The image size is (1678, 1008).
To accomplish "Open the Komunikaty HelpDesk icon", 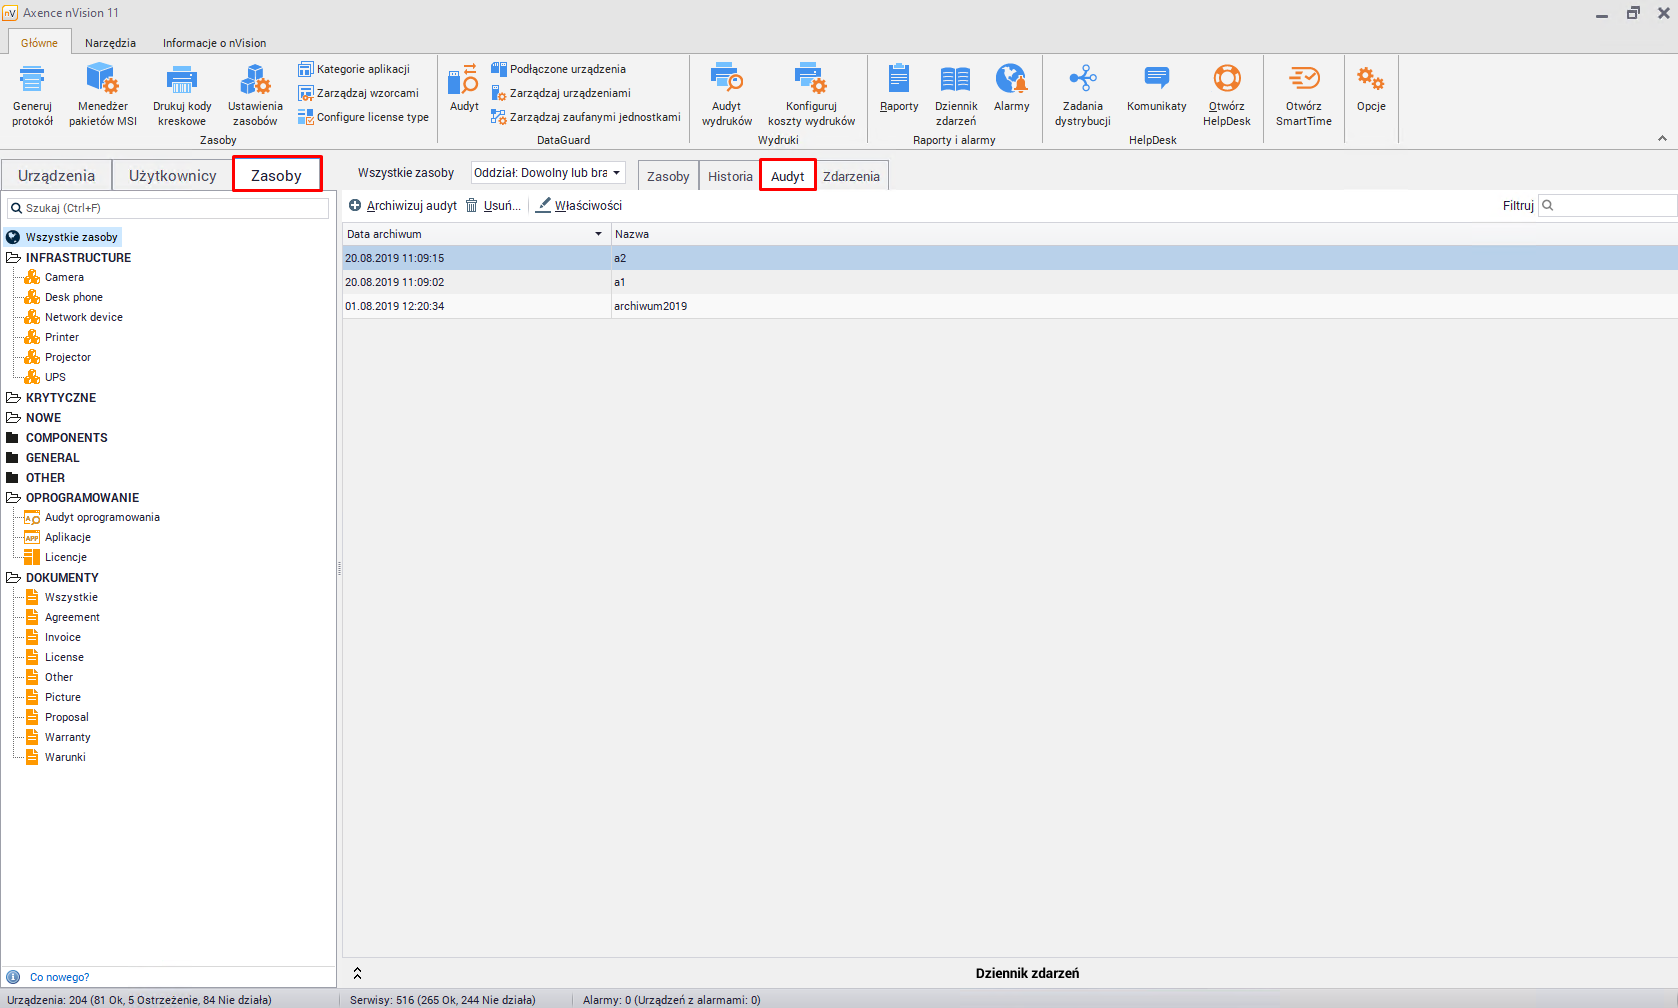I will pyautogui.click(x=1156, y=80).
